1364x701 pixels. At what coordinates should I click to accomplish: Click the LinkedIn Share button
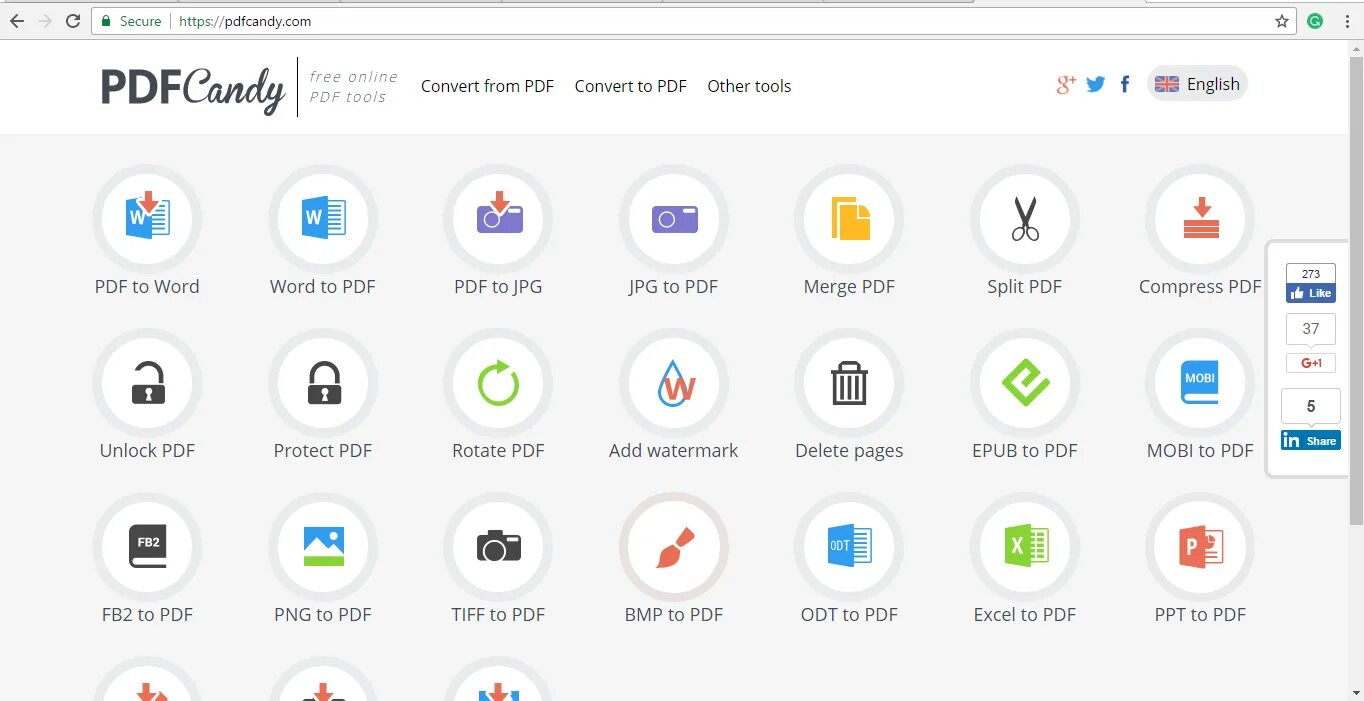pos(1311,441)
